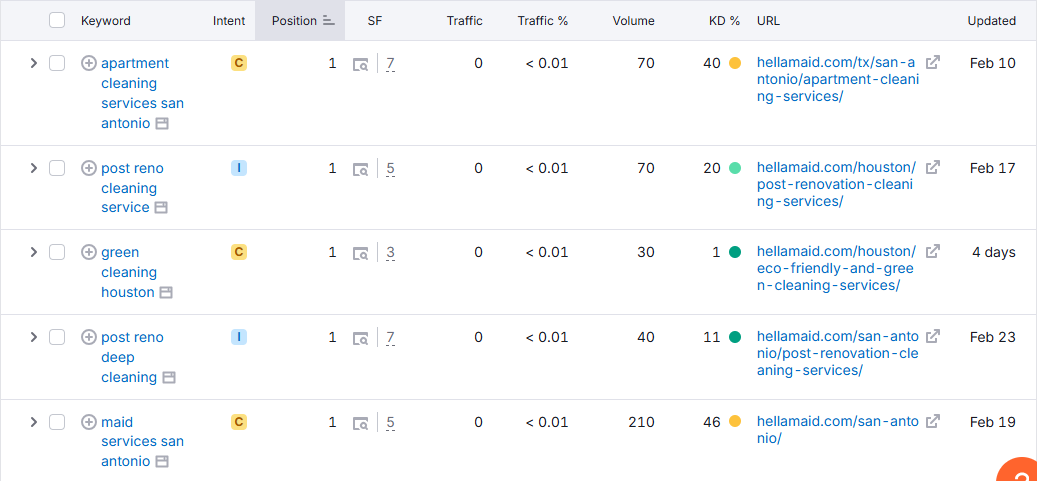Open eco-friendly green cleaning URL external icon
The width and height of the screenshot is (1037, 481).
[x=933, y=251]
